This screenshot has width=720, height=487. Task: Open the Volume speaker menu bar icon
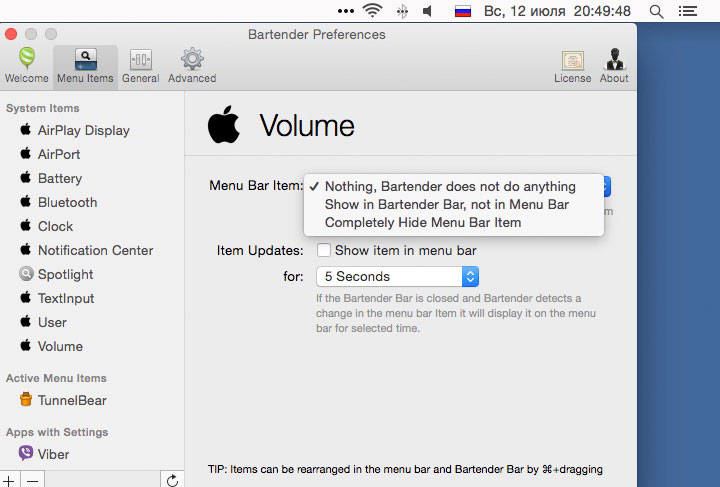(x=427, y=11)
